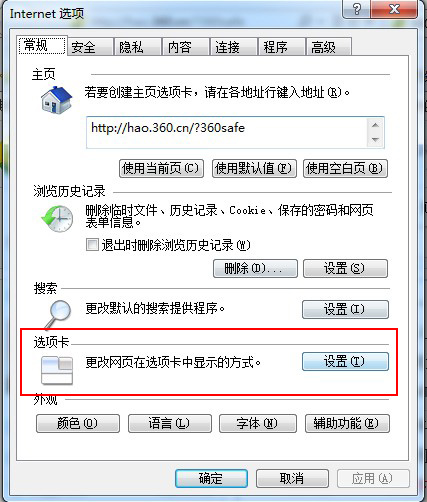Click 使用当前页 button

[161, 168]
